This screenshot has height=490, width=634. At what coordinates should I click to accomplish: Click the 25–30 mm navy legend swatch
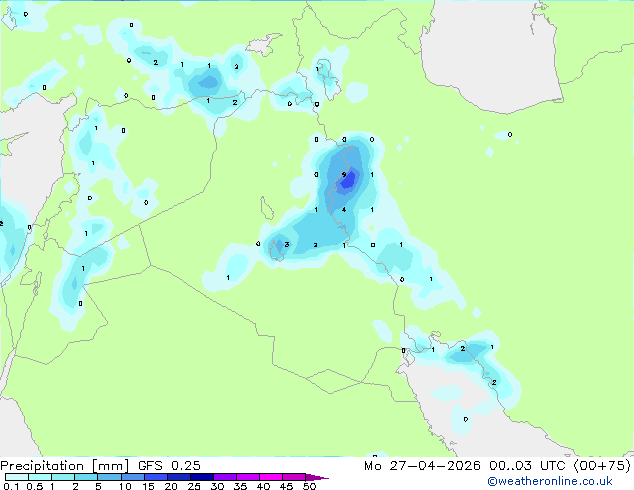pyautogui.click(x=201, y=477)
